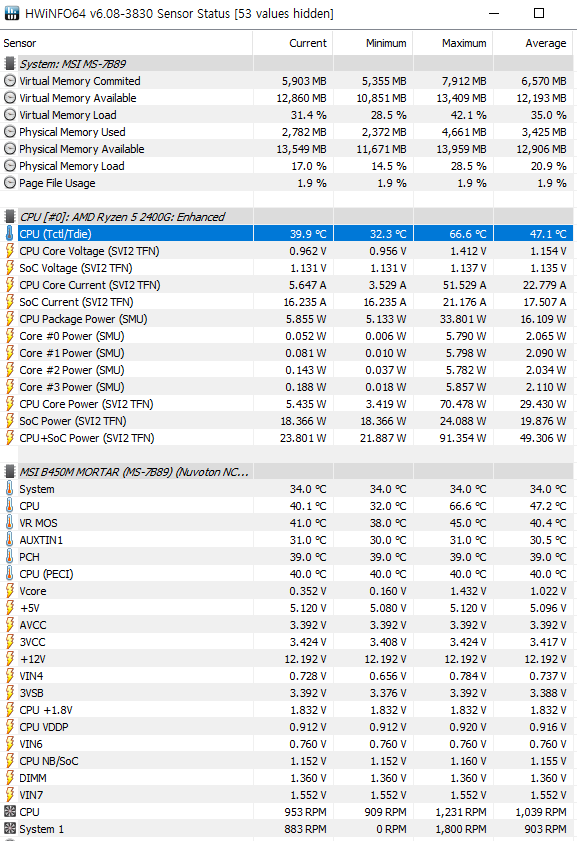Click thermometer icon of CPU (Tctl/Tdie)

point(10,234)
